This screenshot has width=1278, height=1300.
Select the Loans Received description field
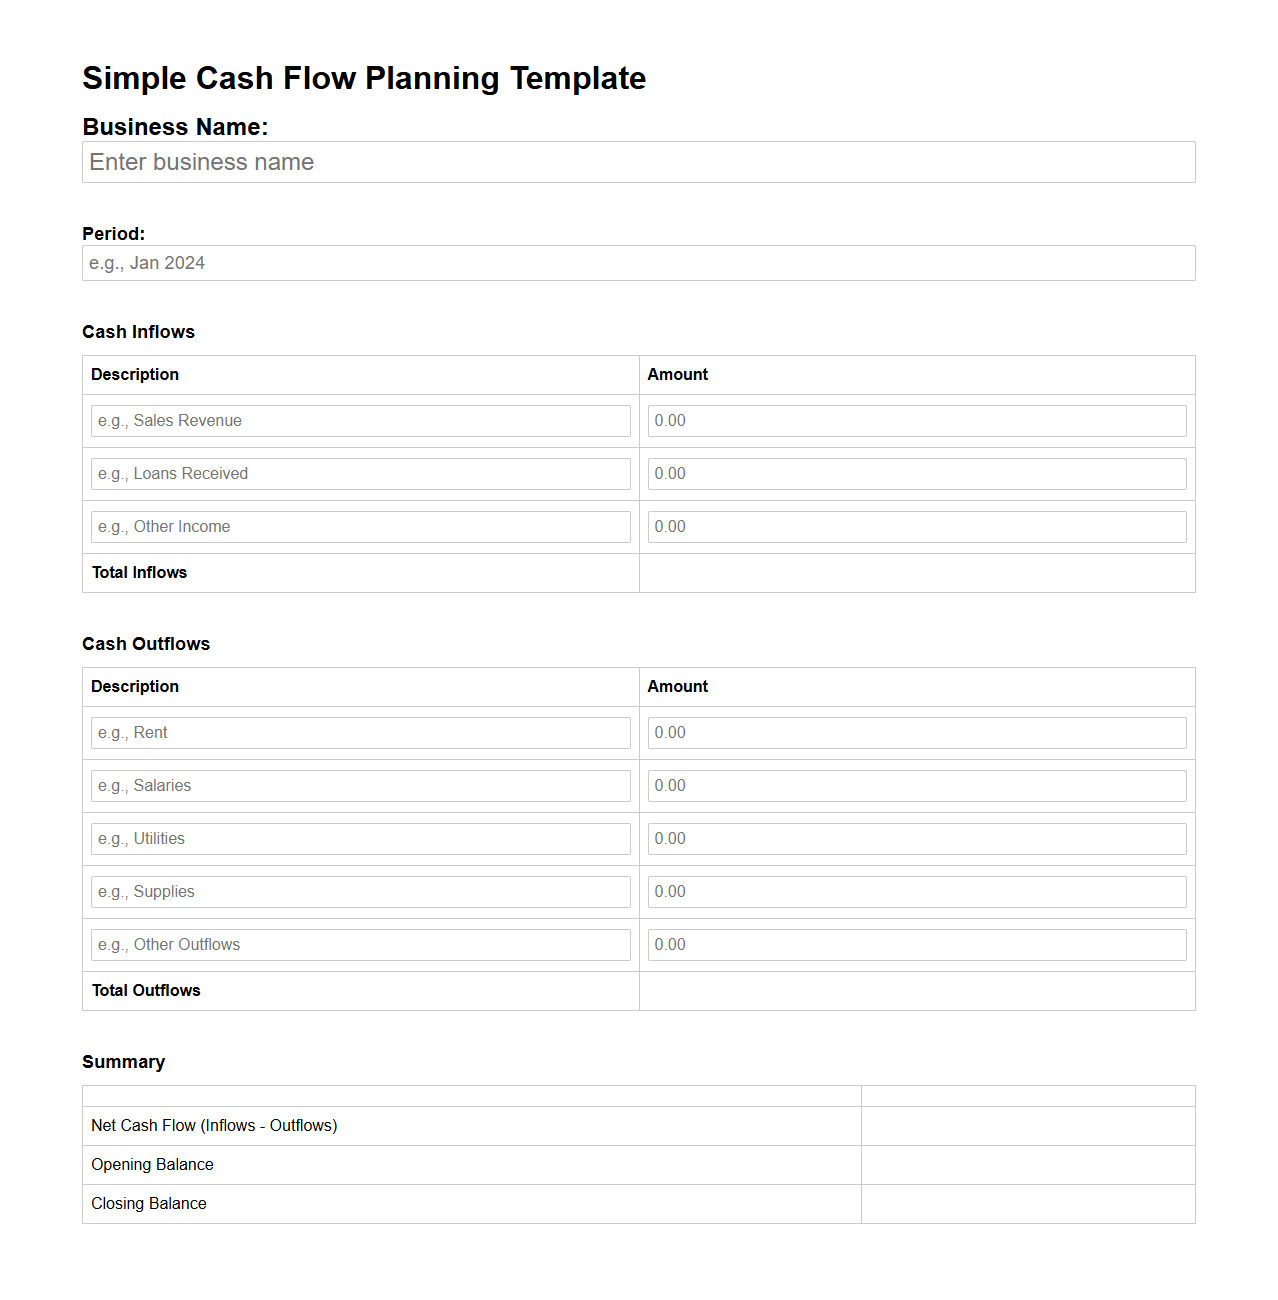(x=360, y=473)
